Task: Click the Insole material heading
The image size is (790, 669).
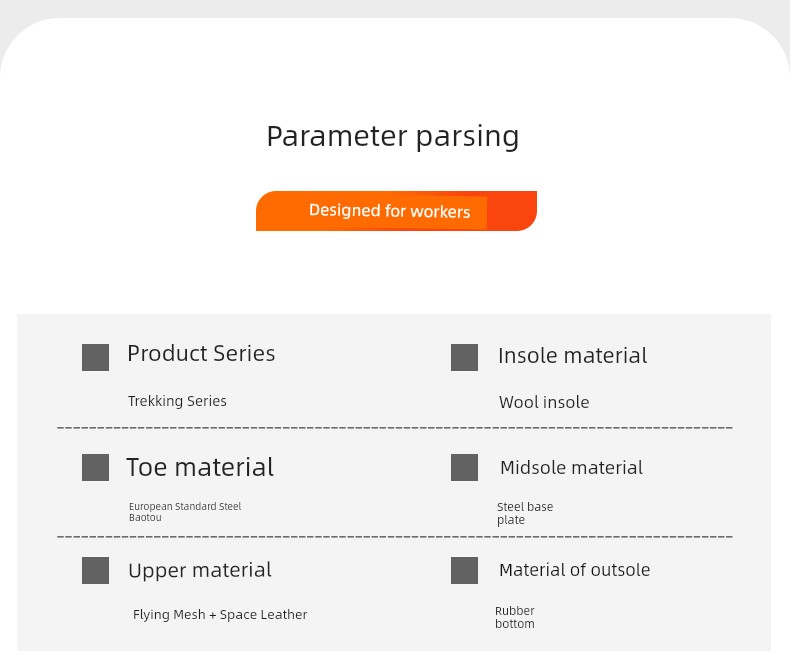Action: click(572, 356)
